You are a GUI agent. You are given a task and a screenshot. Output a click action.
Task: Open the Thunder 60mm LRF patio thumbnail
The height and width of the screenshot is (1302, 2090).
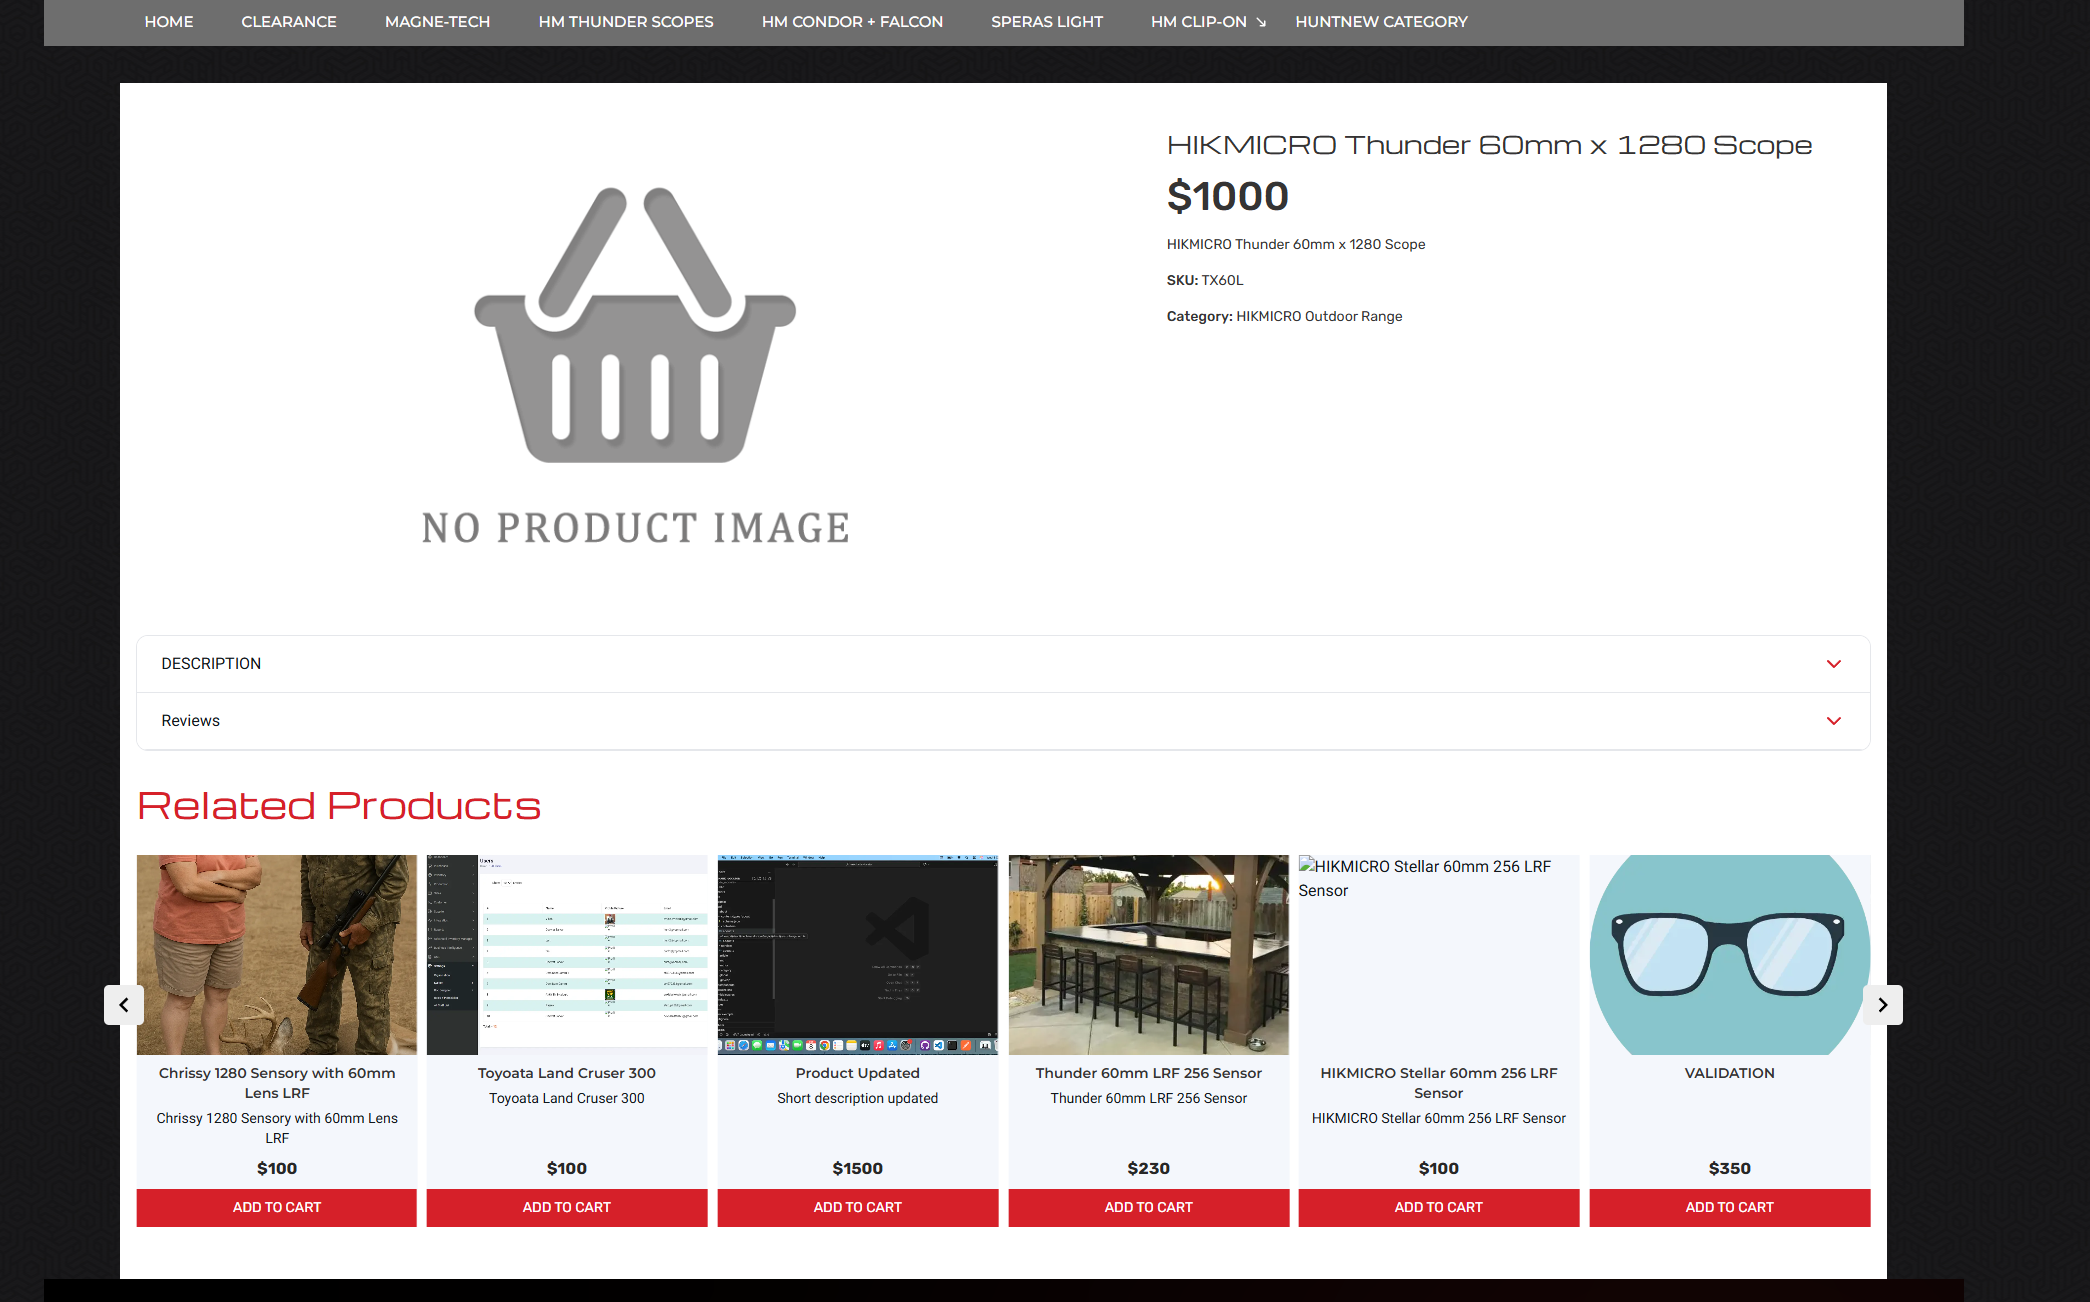click(1148, 954)
